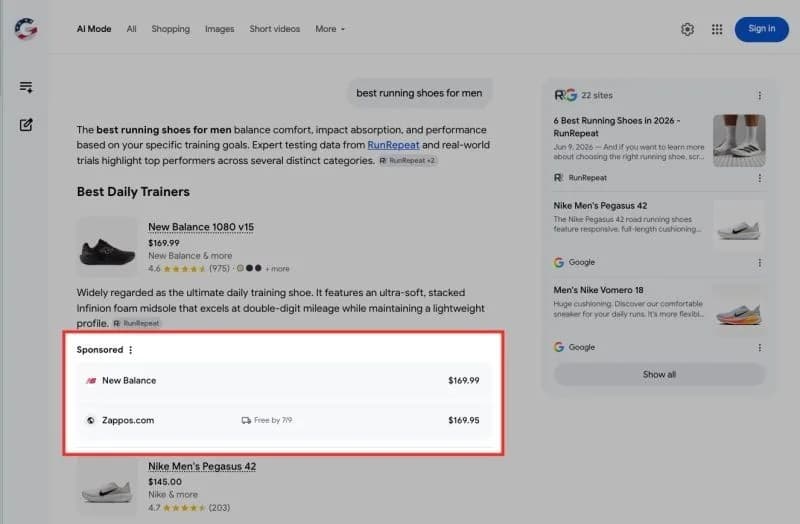Click the New Balance & more seller text
Image resolution: width=800 pixels, height=524 pixels.
pos(190,256)
